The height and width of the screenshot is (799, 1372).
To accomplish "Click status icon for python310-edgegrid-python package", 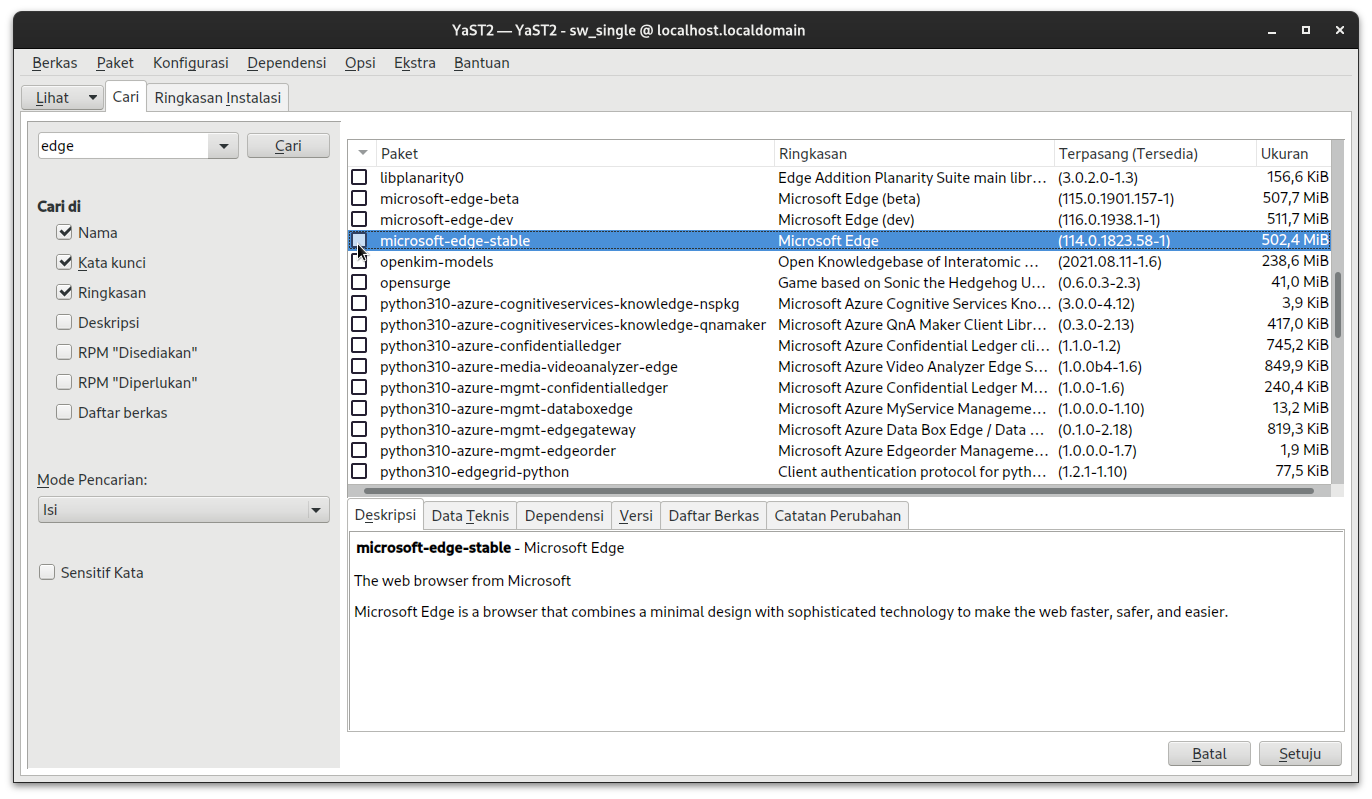I will coord(359,471).
